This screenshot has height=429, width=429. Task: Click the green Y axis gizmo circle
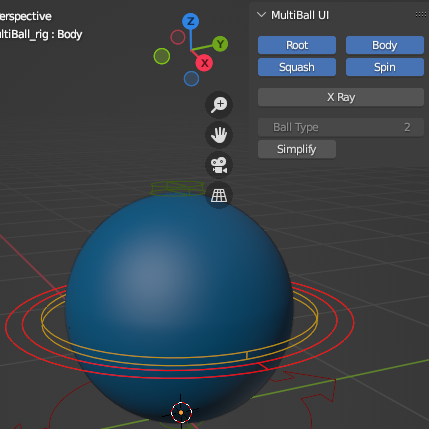[x=220, y=44]
